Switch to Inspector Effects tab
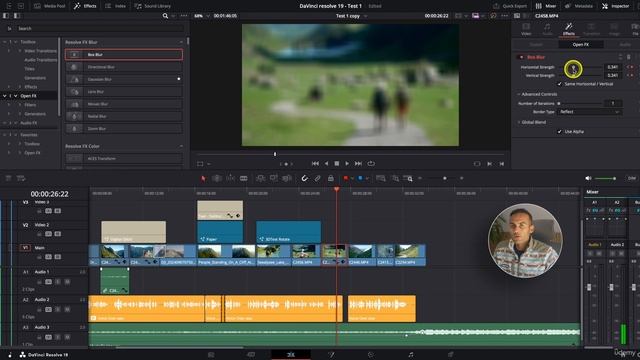The width and height of the screenshot is (640, 360). pos(569,29)
